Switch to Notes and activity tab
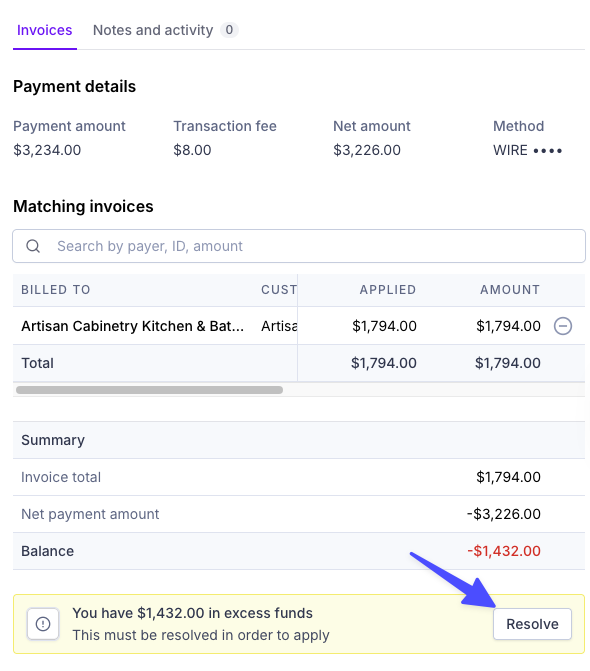The width and height of the screenshot is (590, 671). tap(153, 30)
